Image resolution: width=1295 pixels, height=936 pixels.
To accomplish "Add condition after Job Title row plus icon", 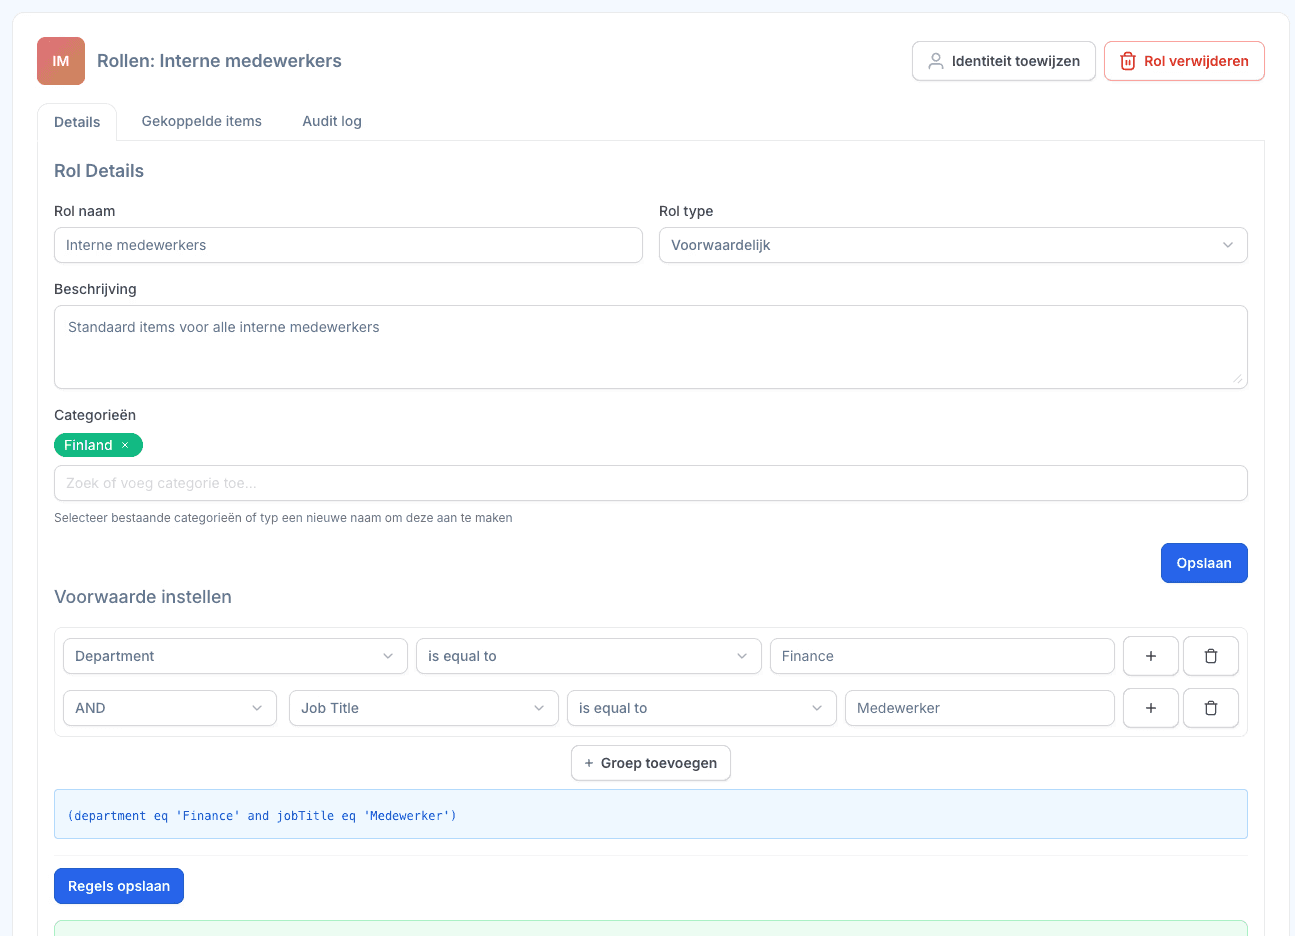I will point(1151,708).
